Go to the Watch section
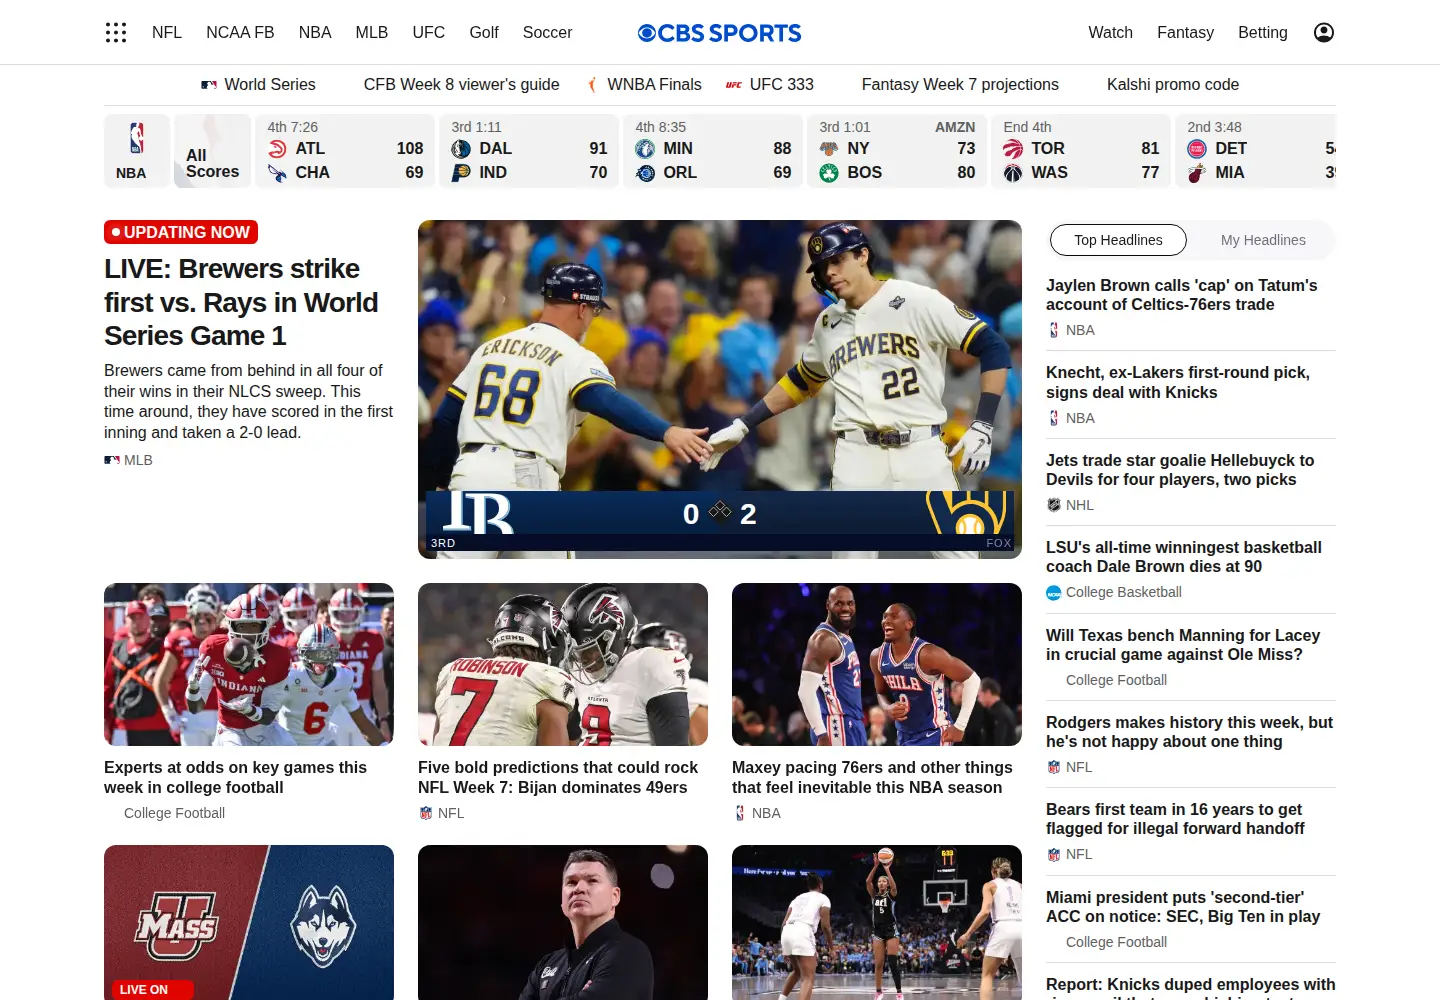 [1110, 32]
